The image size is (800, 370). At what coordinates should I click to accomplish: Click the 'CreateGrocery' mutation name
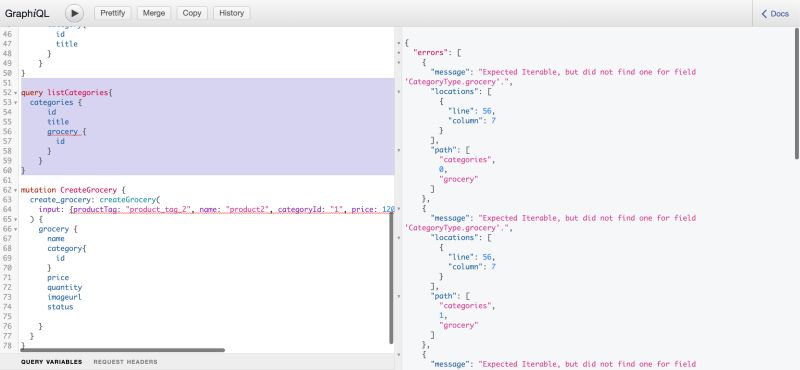[88, 190]
